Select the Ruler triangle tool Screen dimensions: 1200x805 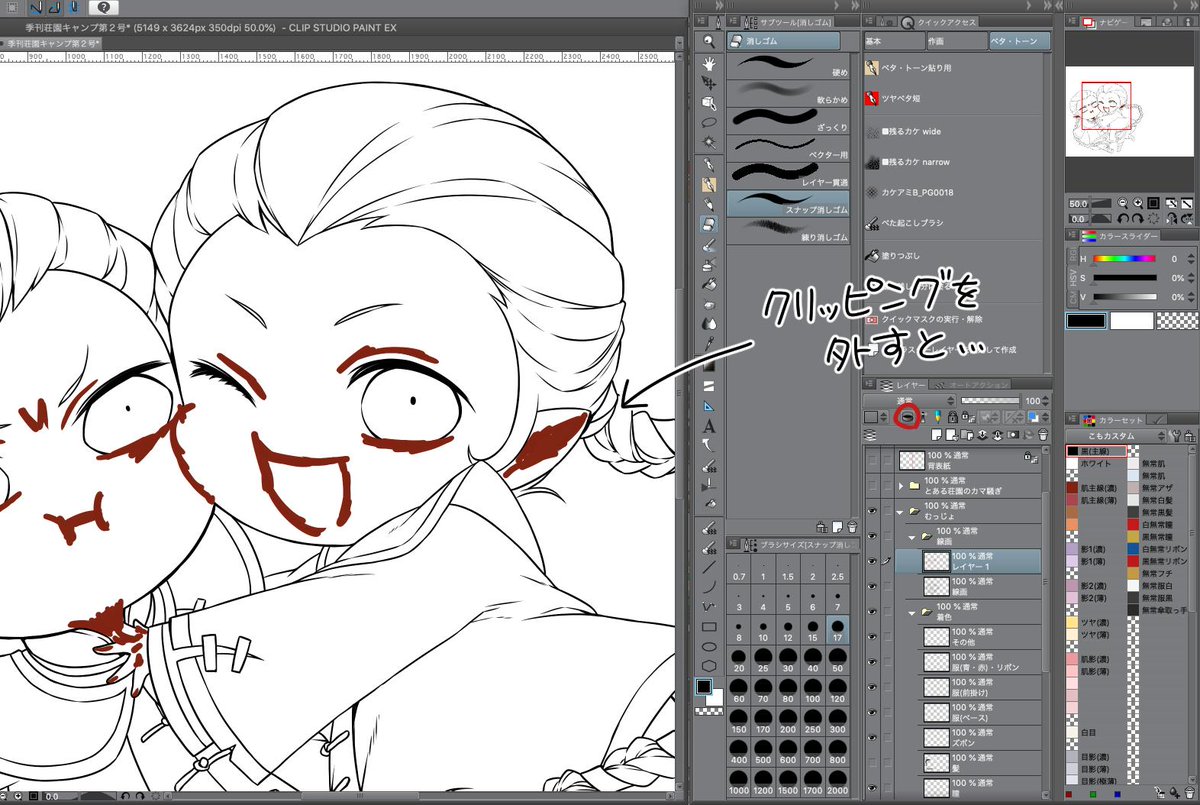709,407
